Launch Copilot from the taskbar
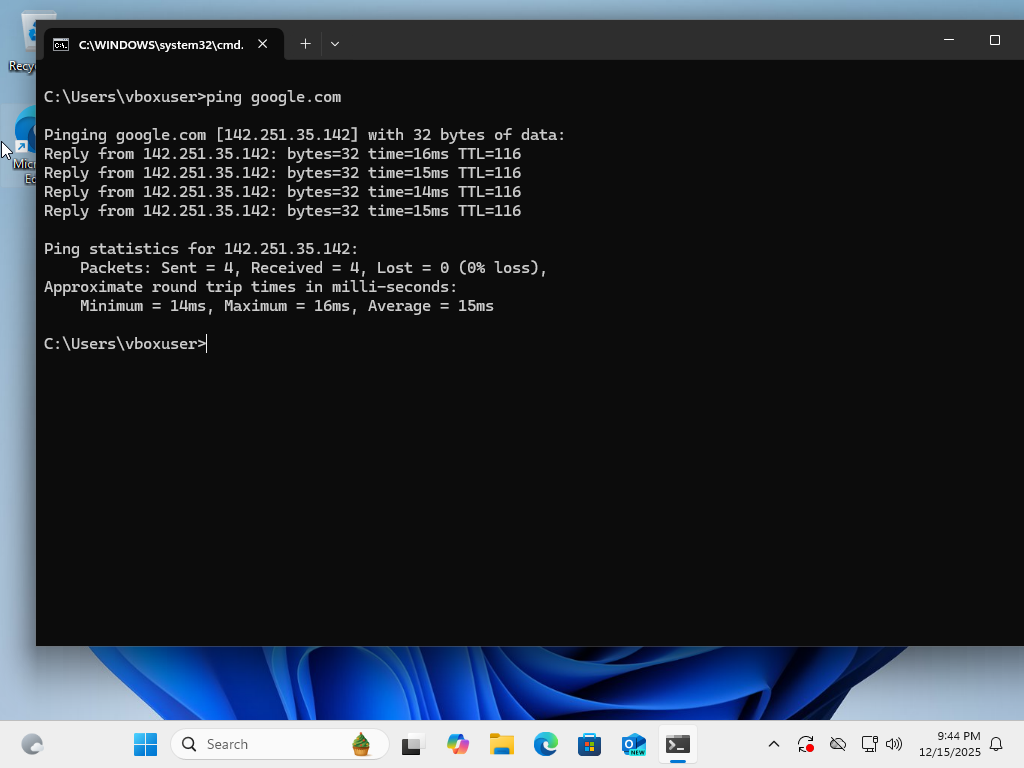 point(458,744)
